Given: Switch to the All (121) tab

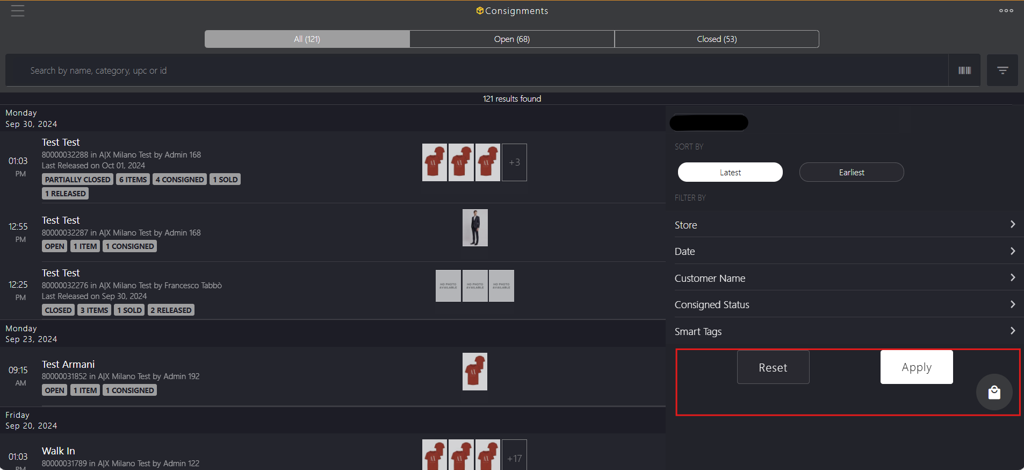Looking at the screenshot, I should pyautogui.click(x=307, y=39).
